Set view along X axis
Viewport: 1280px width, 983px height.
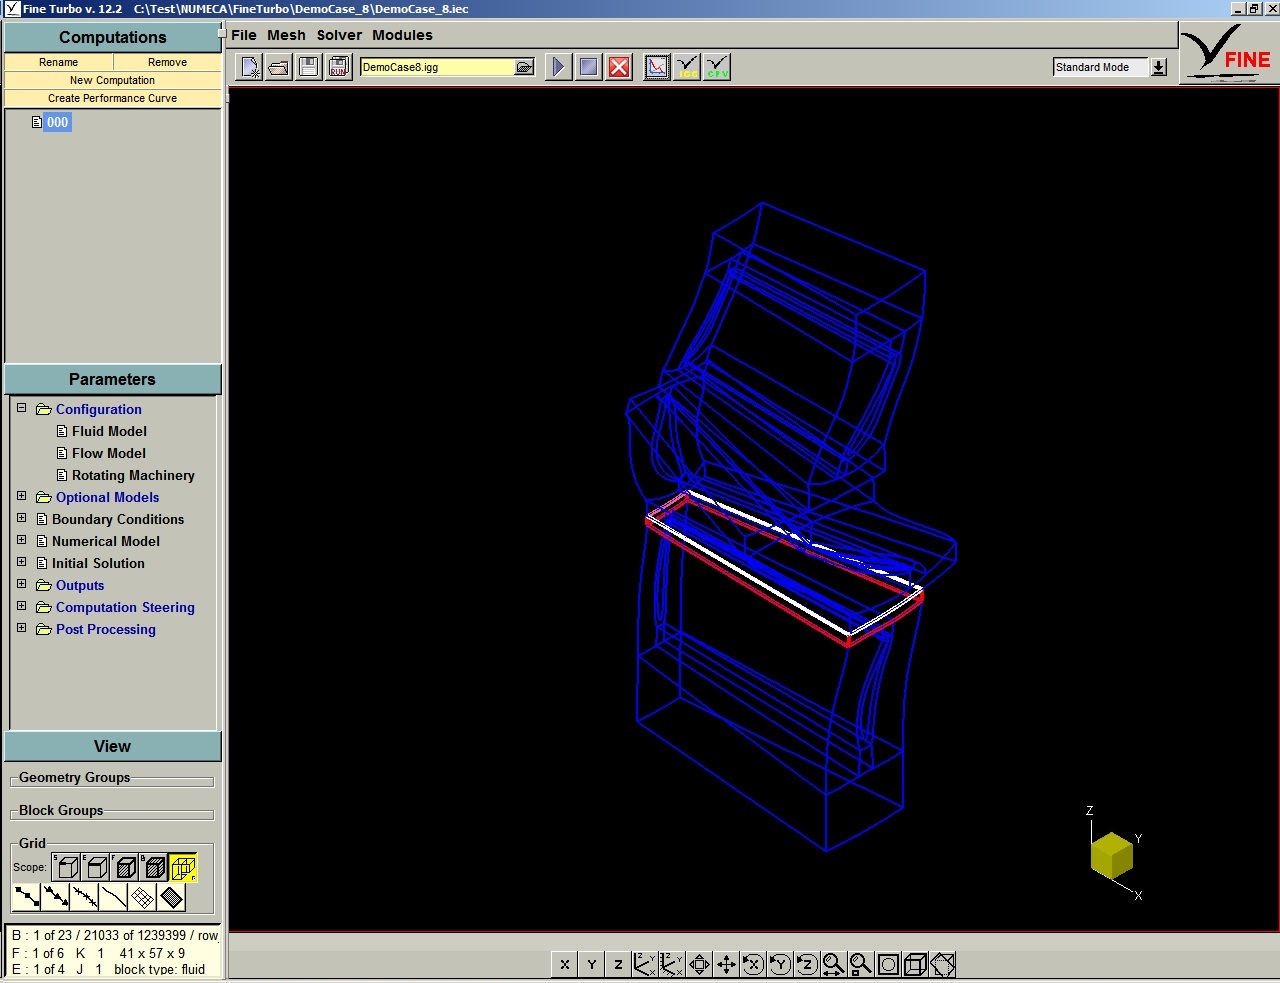(x=565, y=964)
